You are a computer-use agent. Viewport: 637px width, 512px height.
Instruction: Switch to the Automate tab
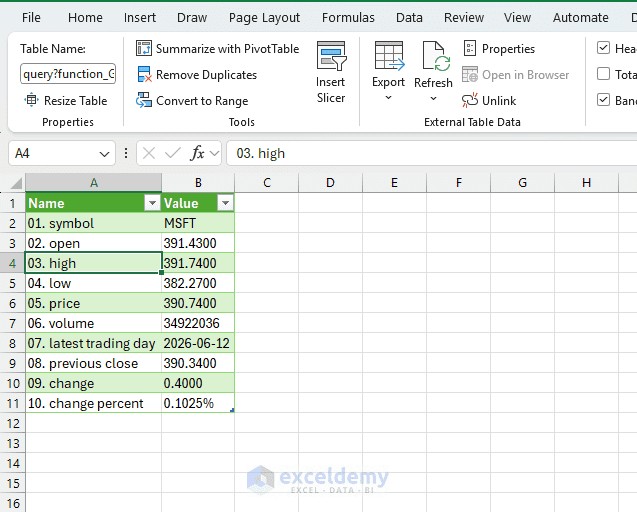point(581,18)
